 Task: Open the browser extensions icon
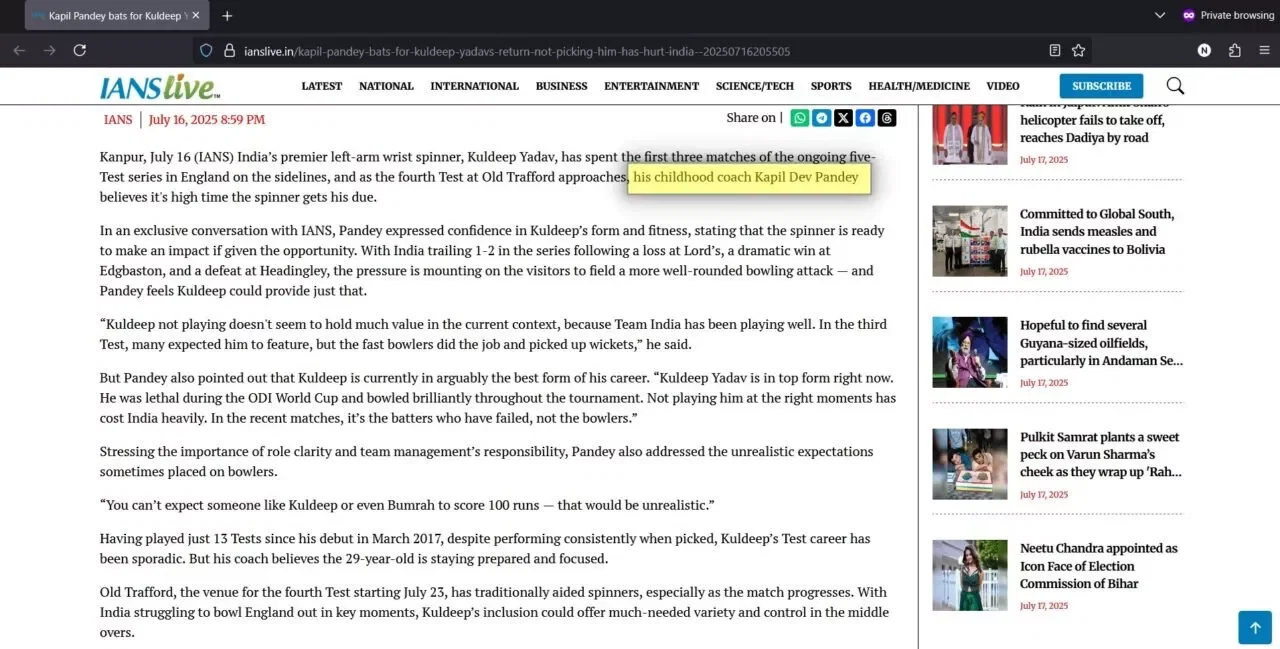(x=1234, y=50)
